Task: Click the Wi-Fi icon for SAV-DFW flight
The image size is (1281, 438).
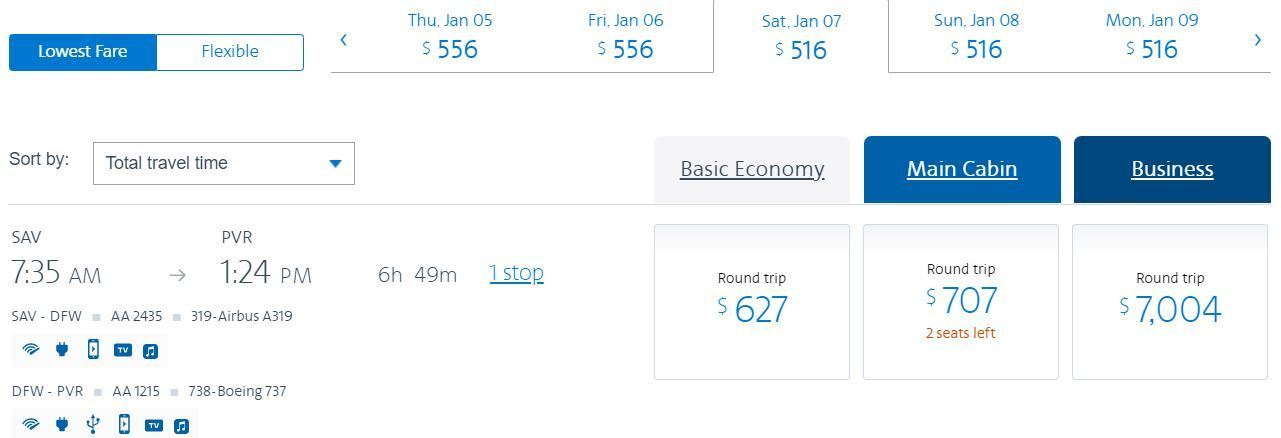Action: (x=31, y=350)
